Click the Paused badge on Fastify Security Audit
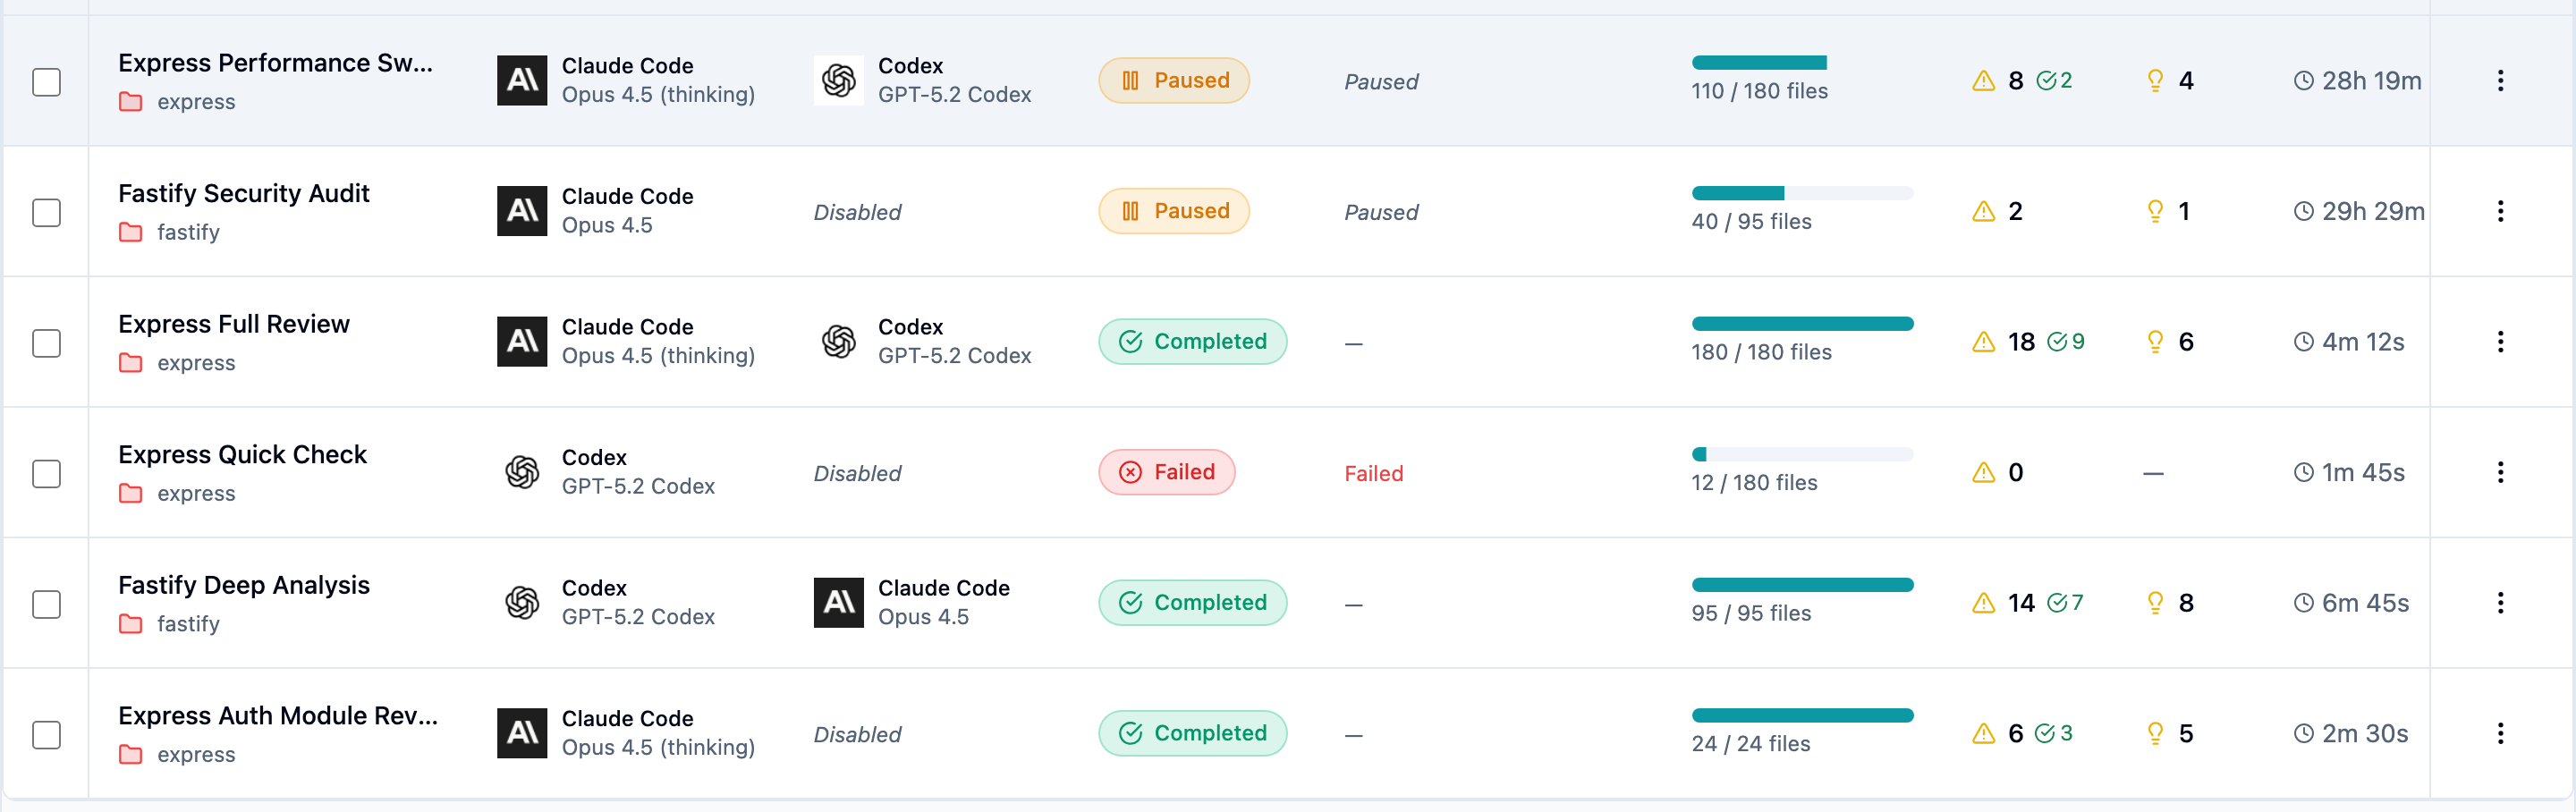Screen dimensions: 2576x812 click(x=1173, y=211)
